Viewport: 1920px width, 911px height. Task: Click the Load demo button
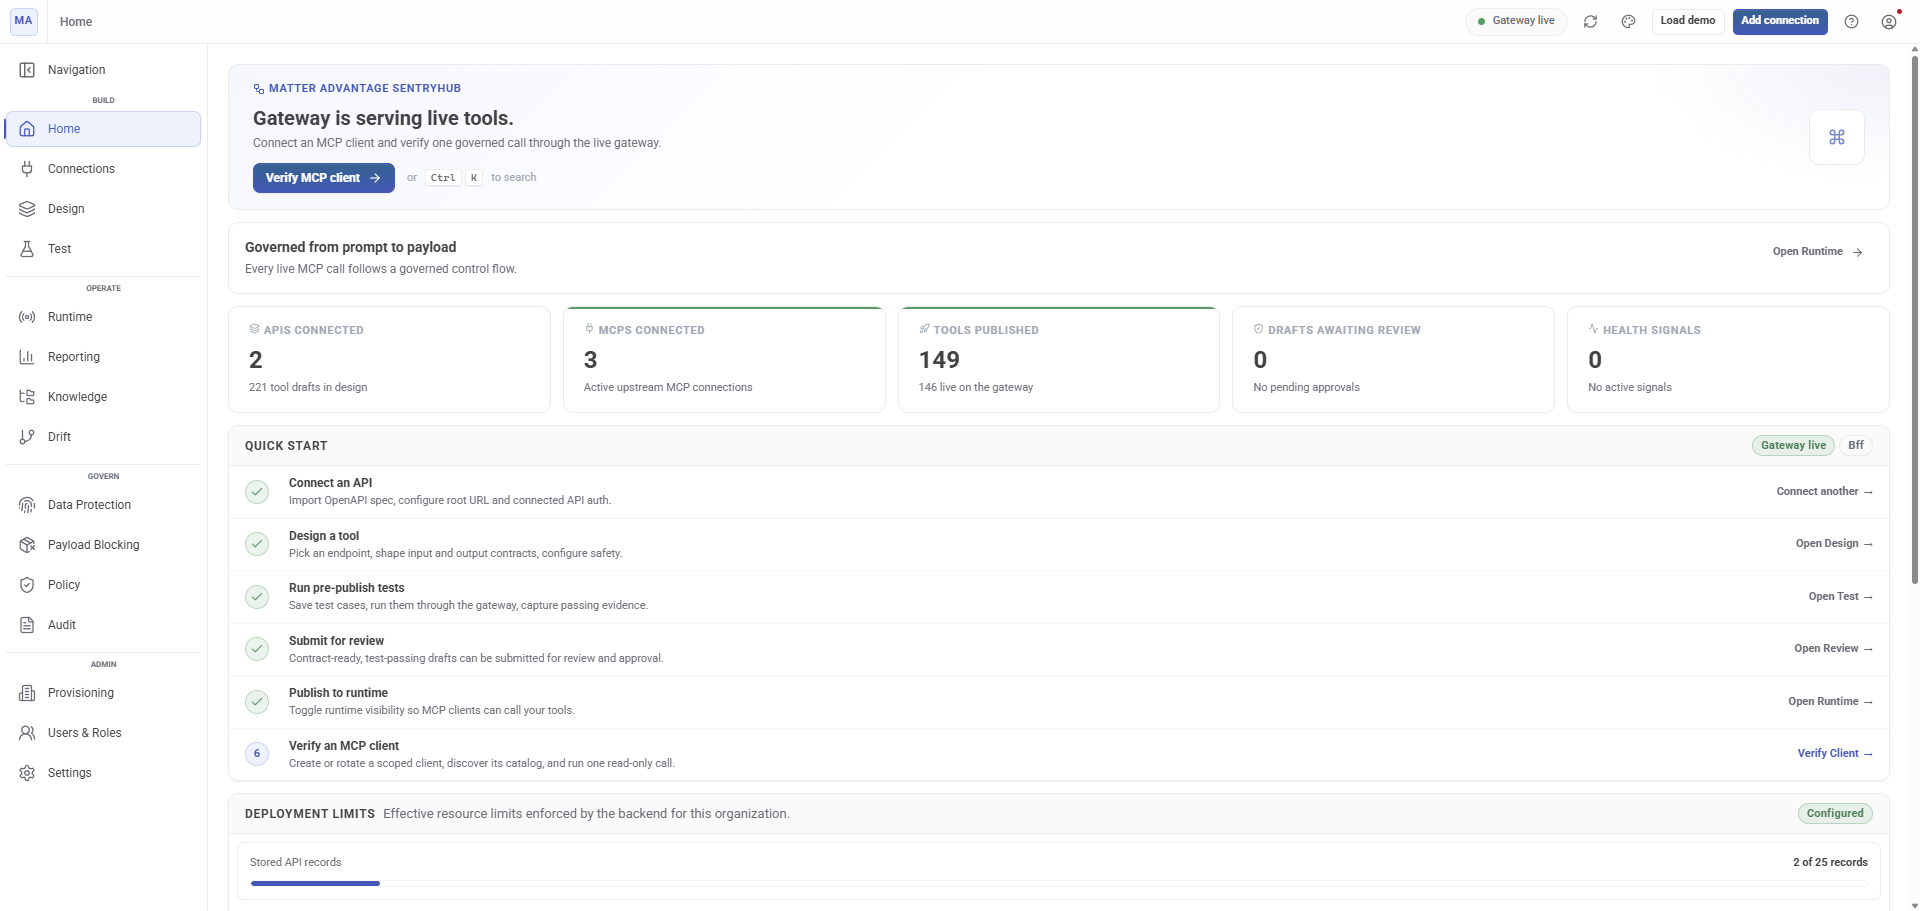pos(1688,21)
